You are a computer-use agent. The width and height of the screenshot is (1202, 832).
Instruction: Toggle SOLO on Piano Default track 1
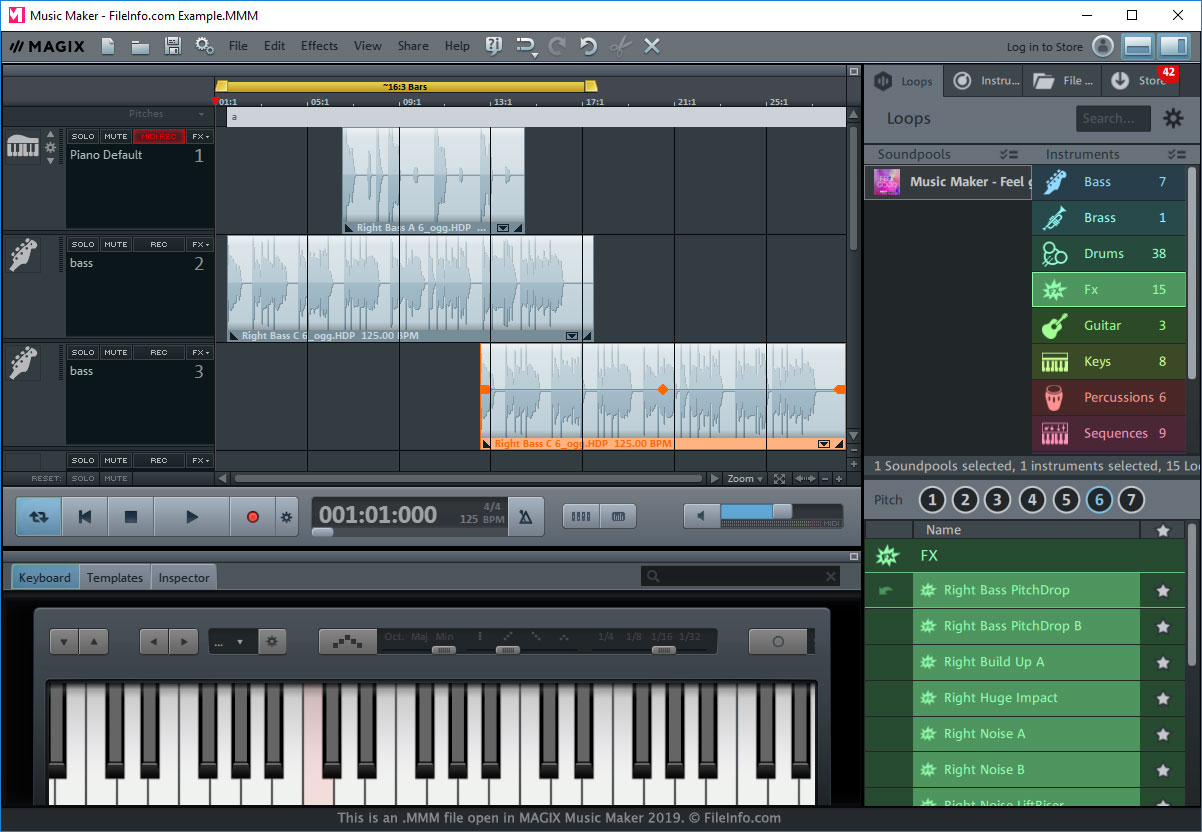(x=83, y=136)
